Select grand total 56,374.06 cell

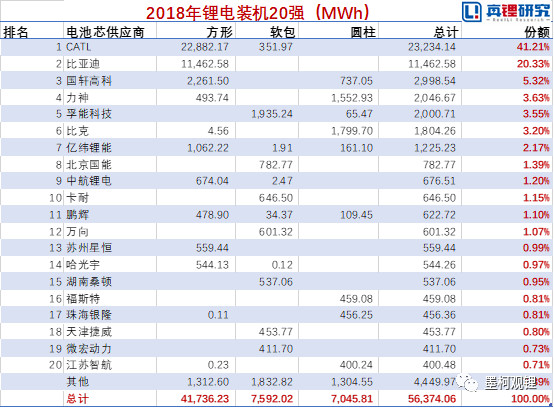432,399
